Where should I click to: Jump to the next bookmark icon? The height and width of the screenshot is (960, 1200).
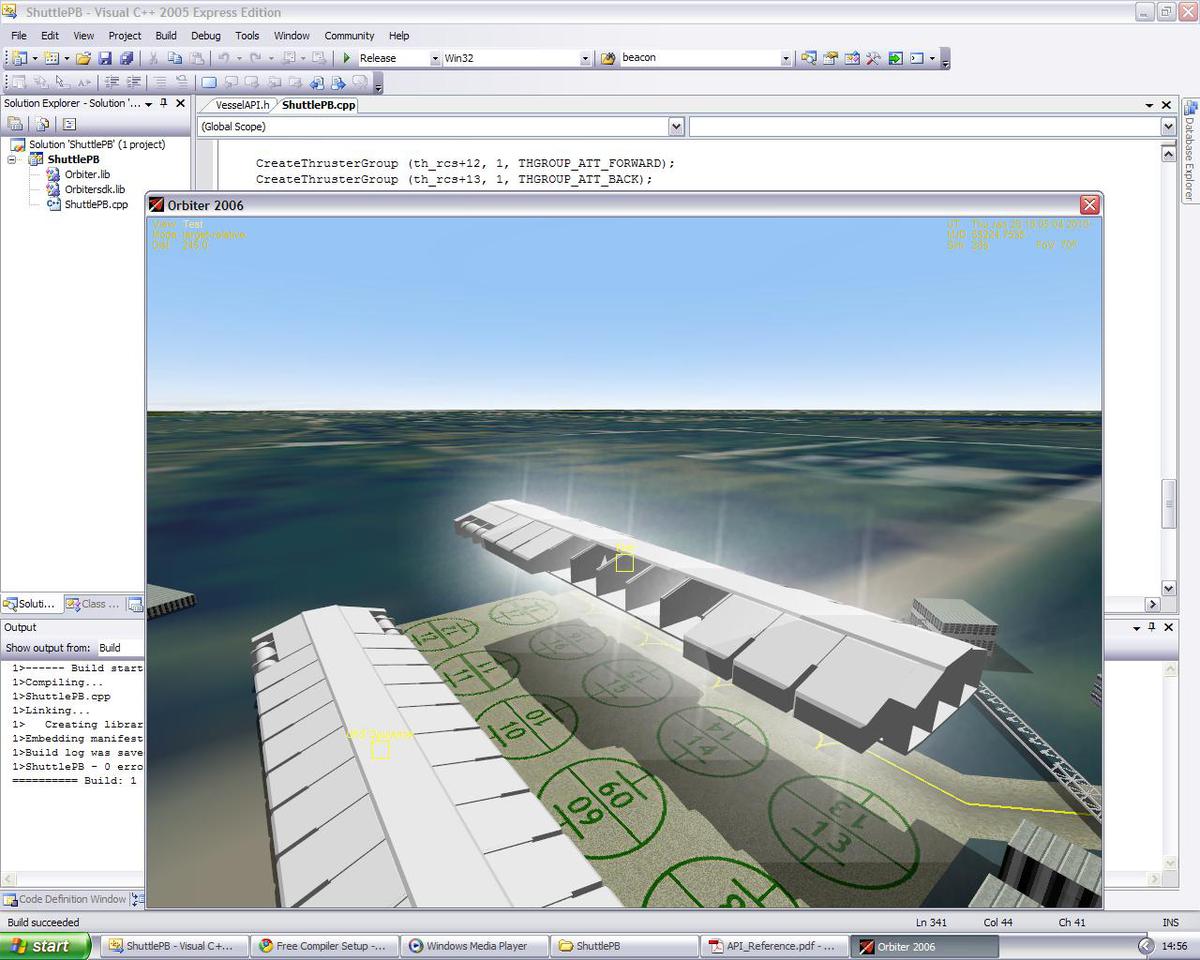252,82
